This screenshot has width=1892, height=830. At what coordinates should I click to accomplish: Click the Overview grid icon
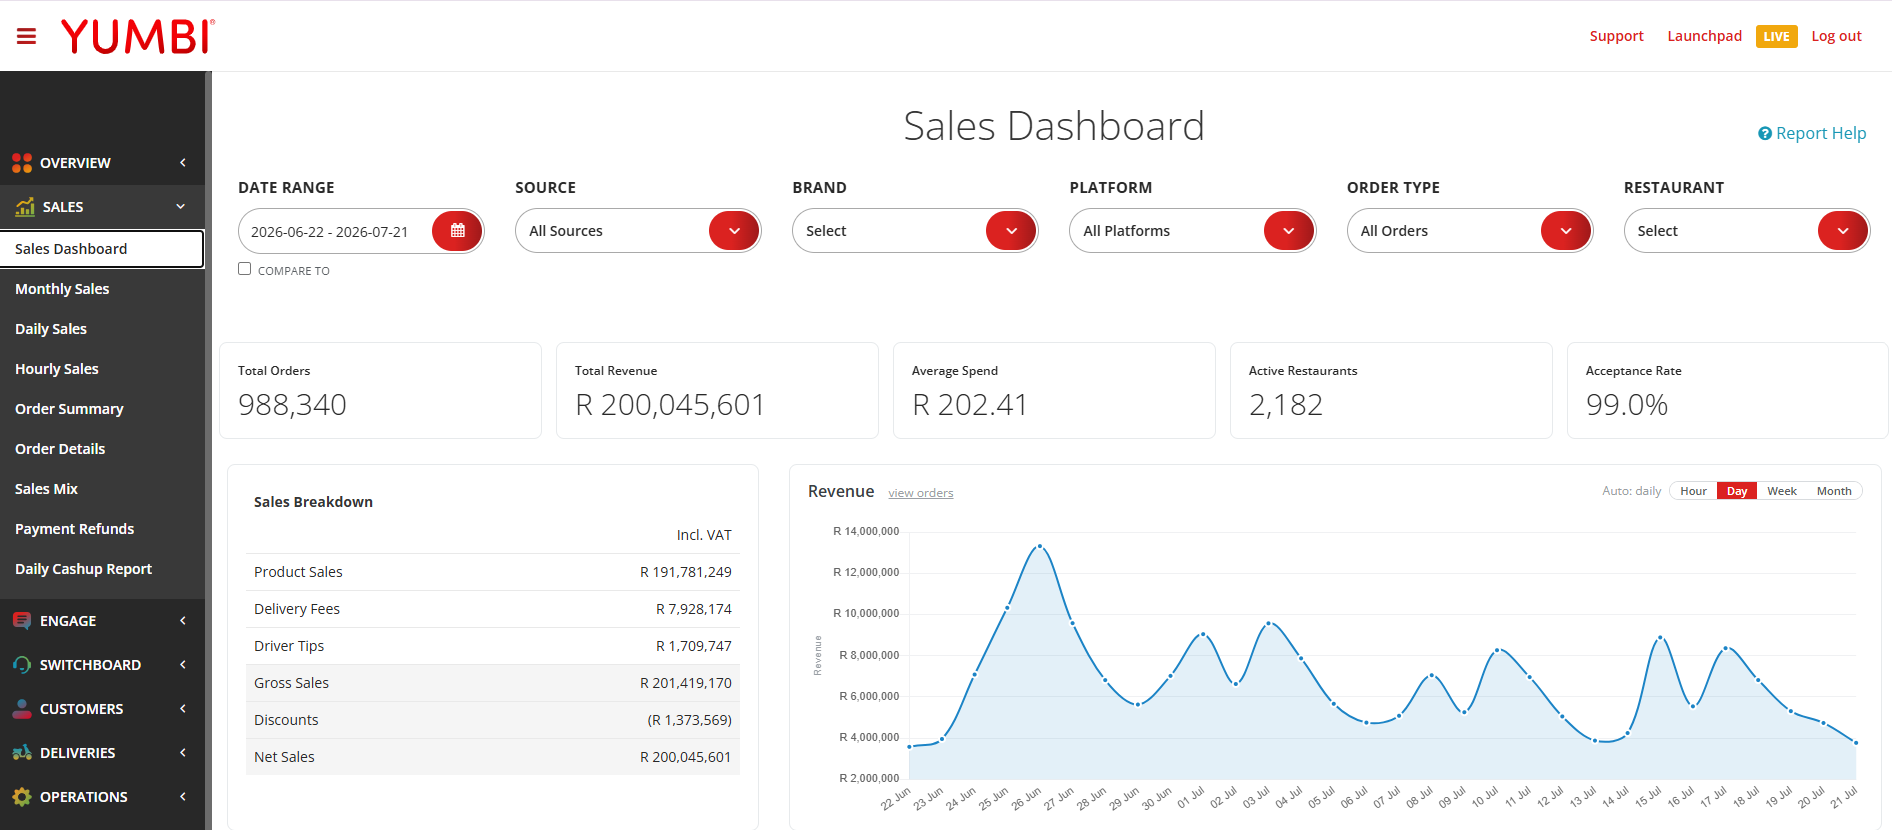tap(22, 163)
